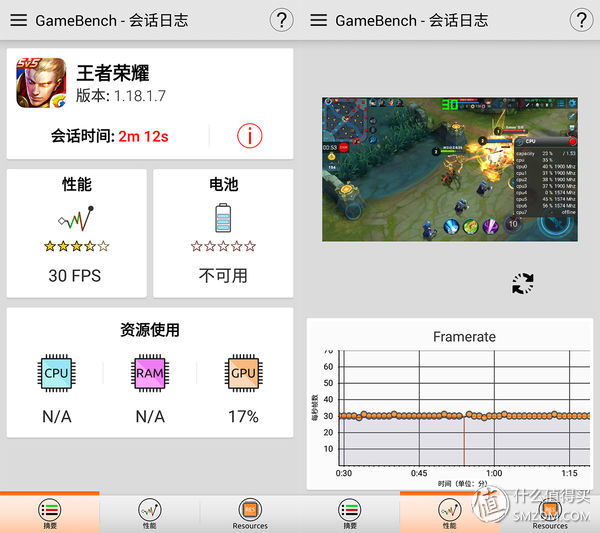600x533 pixels.
Task: Click the 0:45 time label on chart
Action: (419, 473)
